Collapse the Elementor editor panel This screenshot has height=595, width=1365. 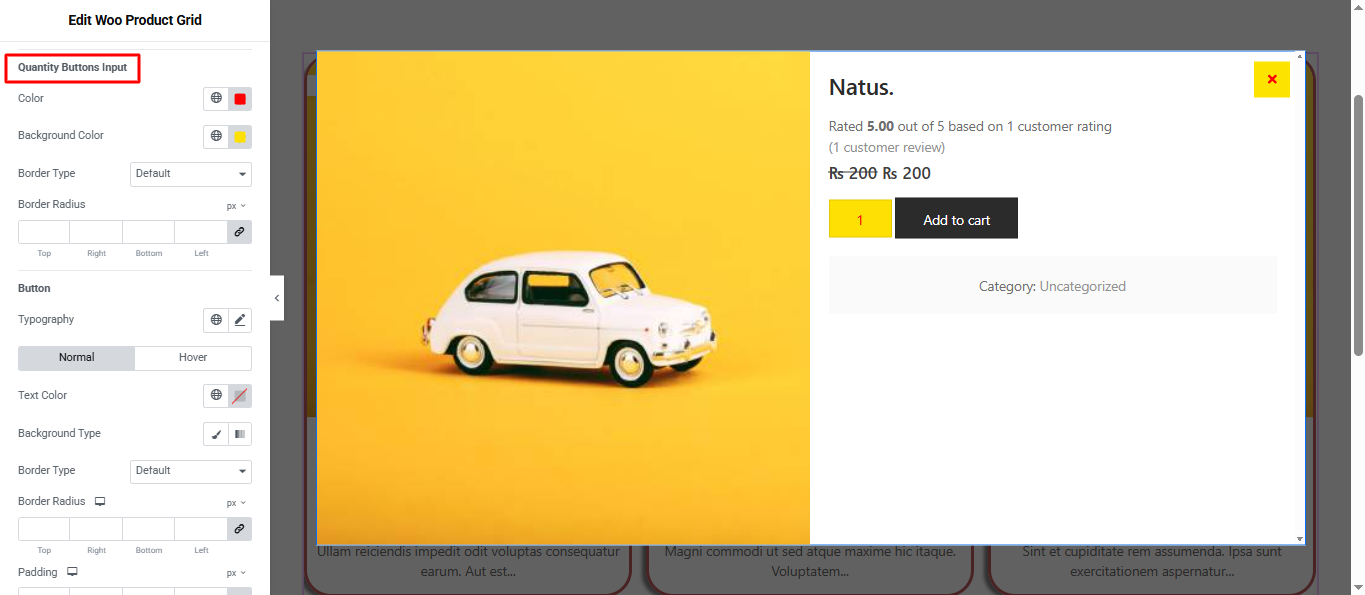(x=277, y=298)
